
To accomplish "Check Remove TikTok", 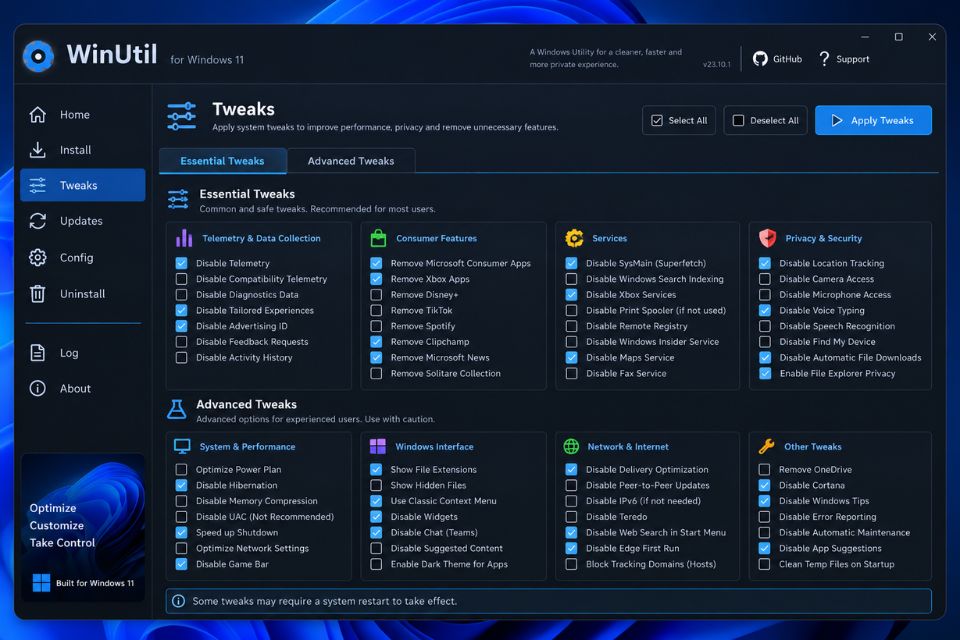I will point(376,311).
